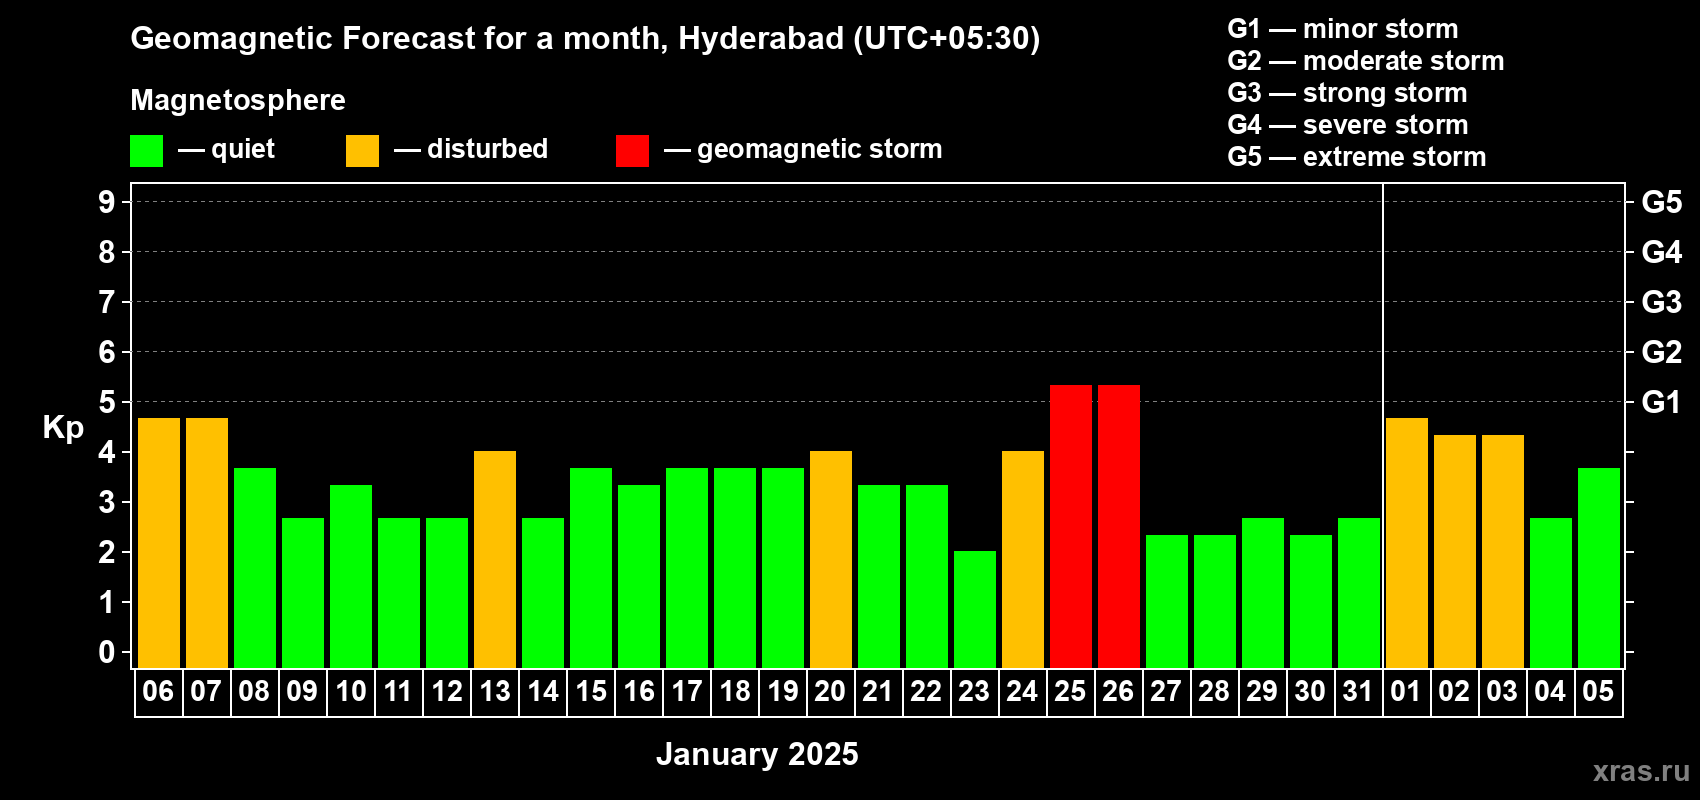Click the Kp value 9 axis label

pyautogui.click(x=107, y=202)
